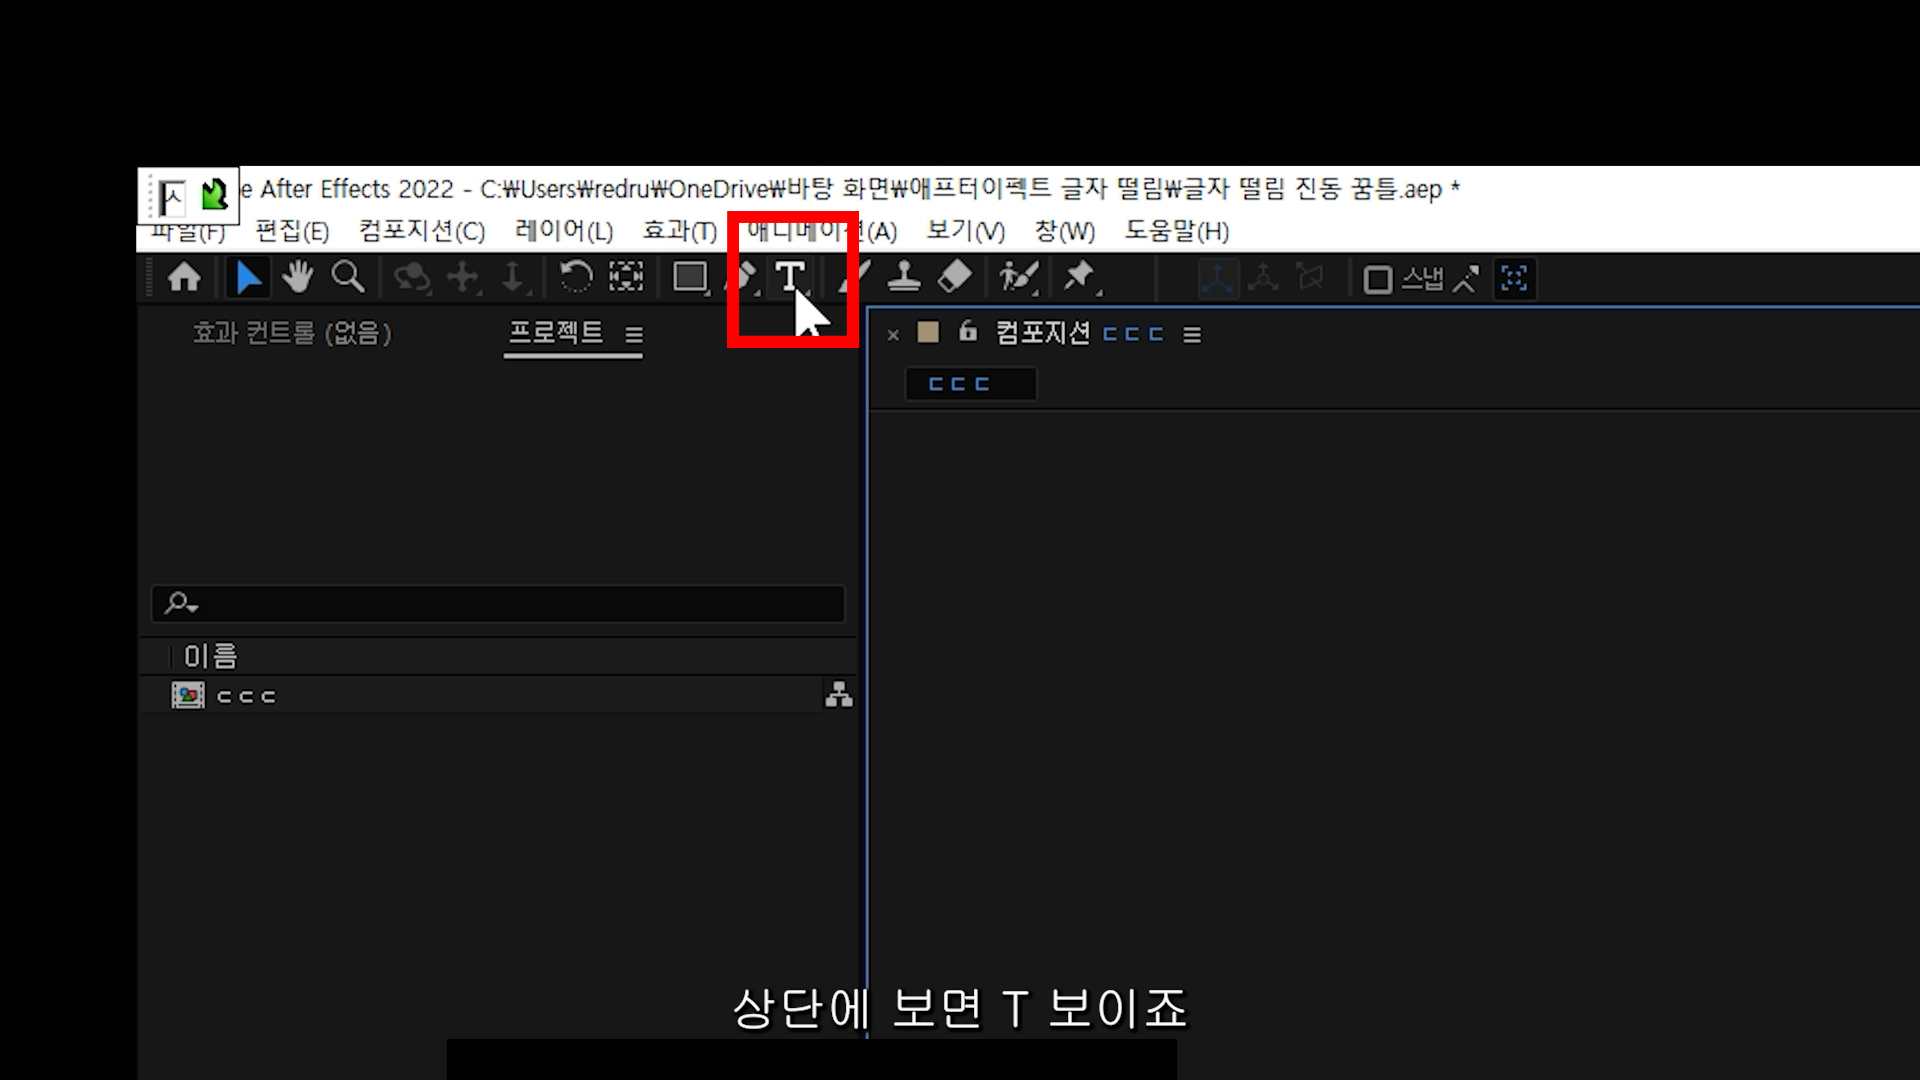Expand the project search filter dropdown
Viewport: 1920px width, 1080px height.
(x=182, y=603)
